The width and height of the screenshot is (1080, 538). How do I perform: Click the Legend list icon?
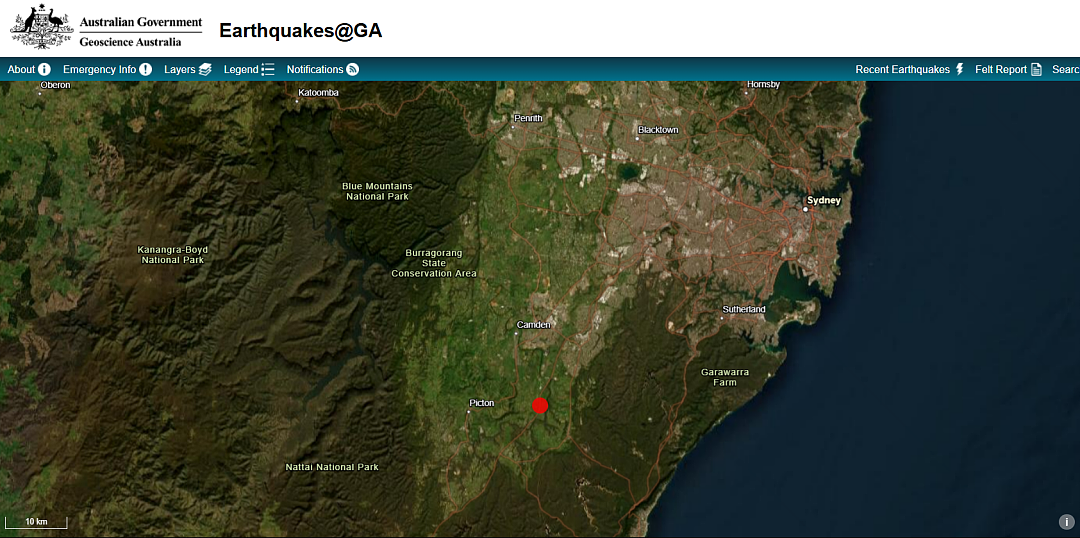tap(268, 70)
